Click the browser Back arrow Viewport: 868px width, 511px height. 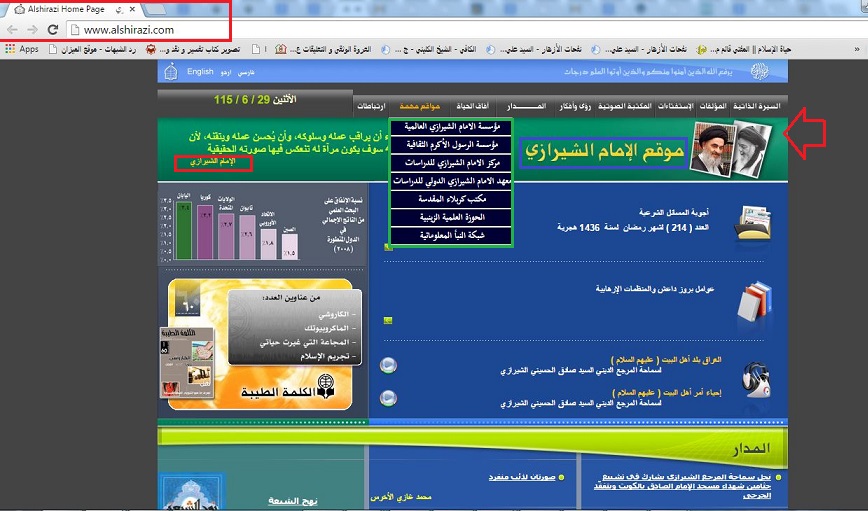13,30
